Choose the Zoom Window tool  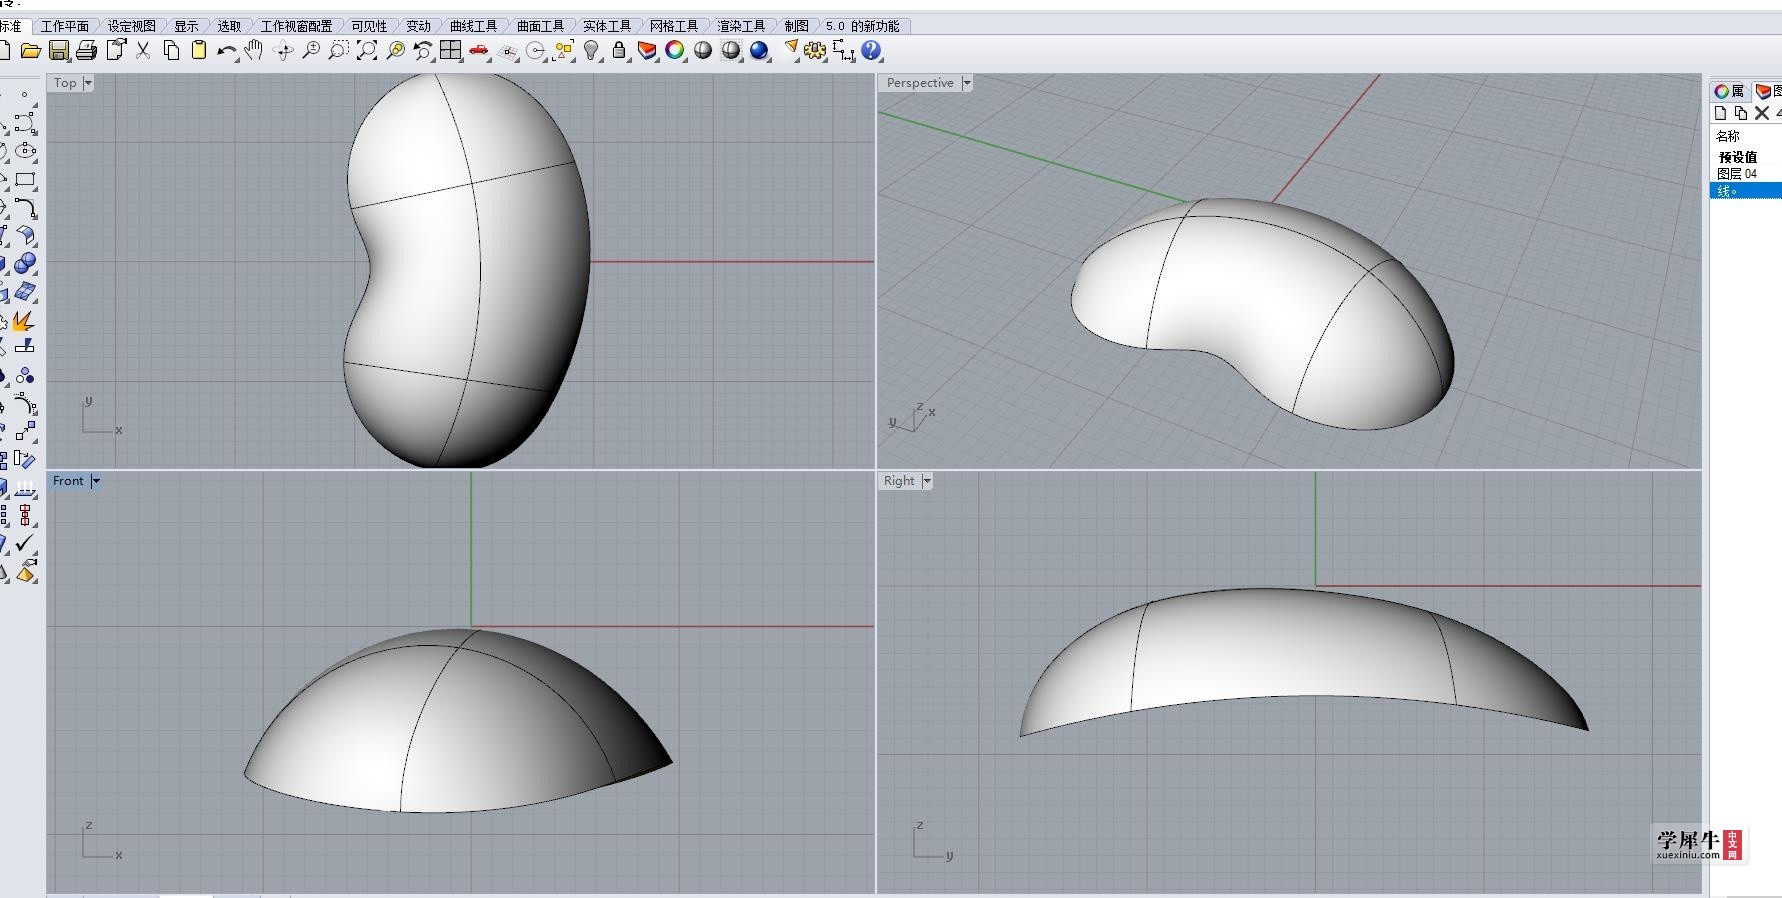[339, 51]
